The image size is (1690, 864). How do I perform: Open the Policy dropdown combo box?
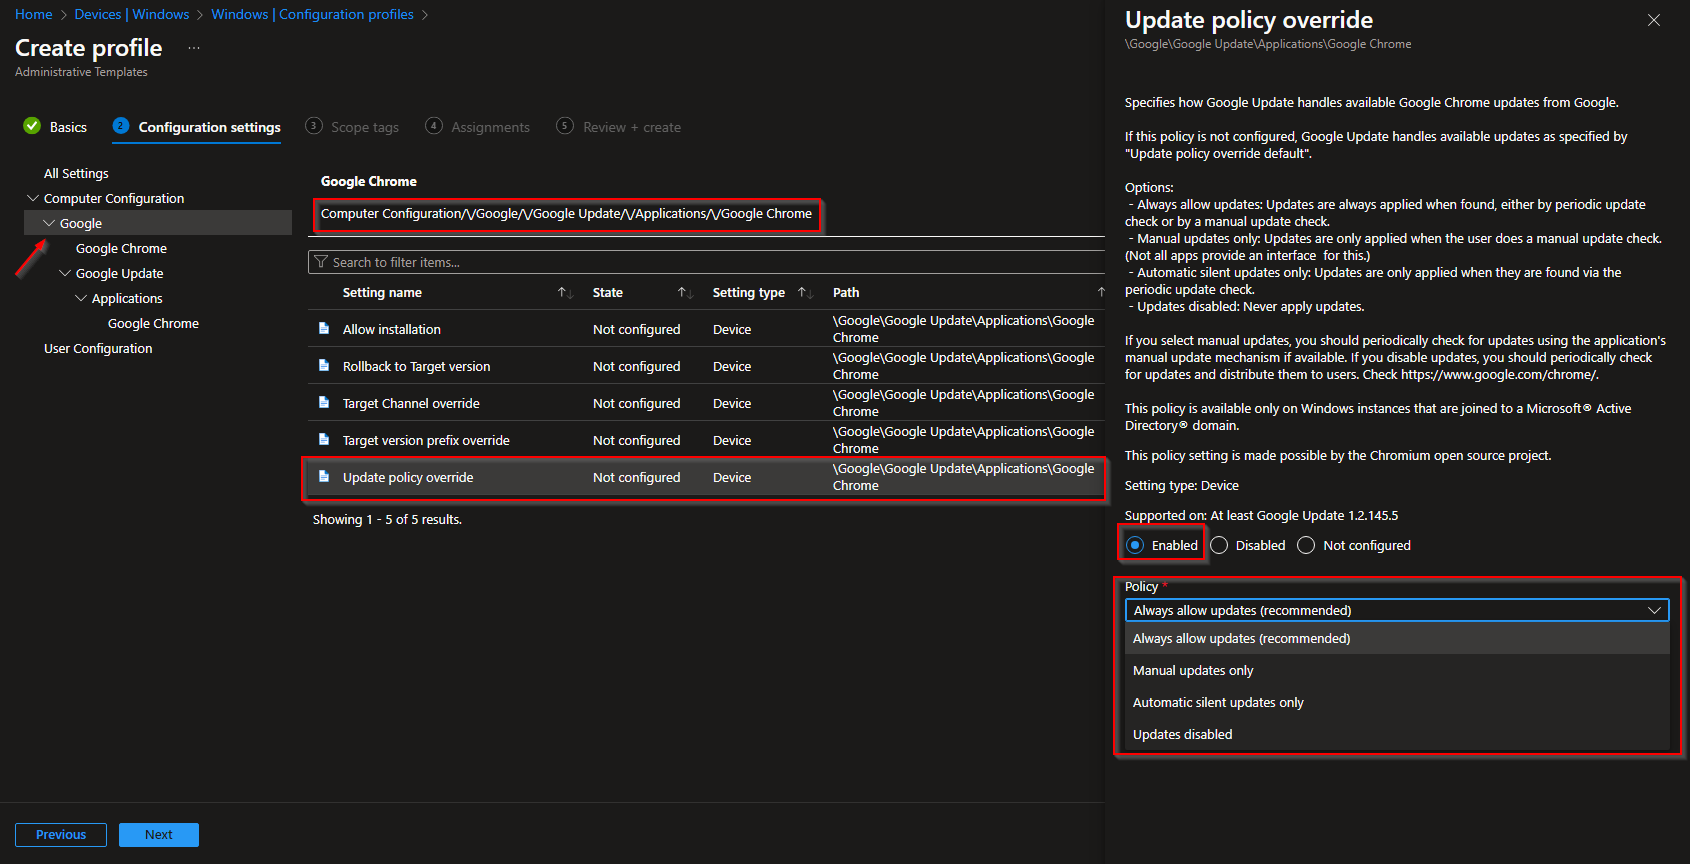click(x=1397, y=610)
